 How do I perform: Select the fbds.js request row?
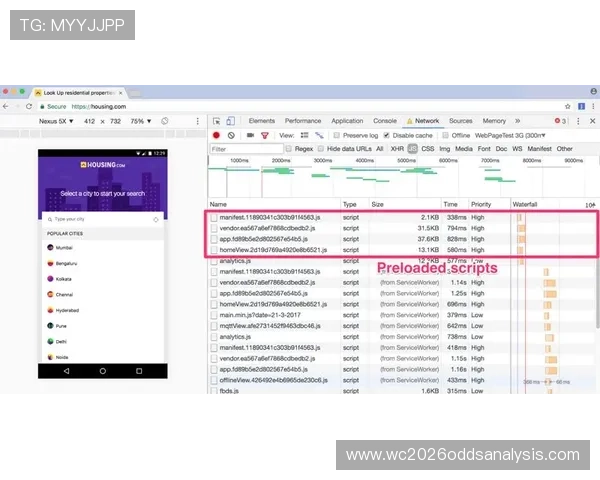[400, 390]
